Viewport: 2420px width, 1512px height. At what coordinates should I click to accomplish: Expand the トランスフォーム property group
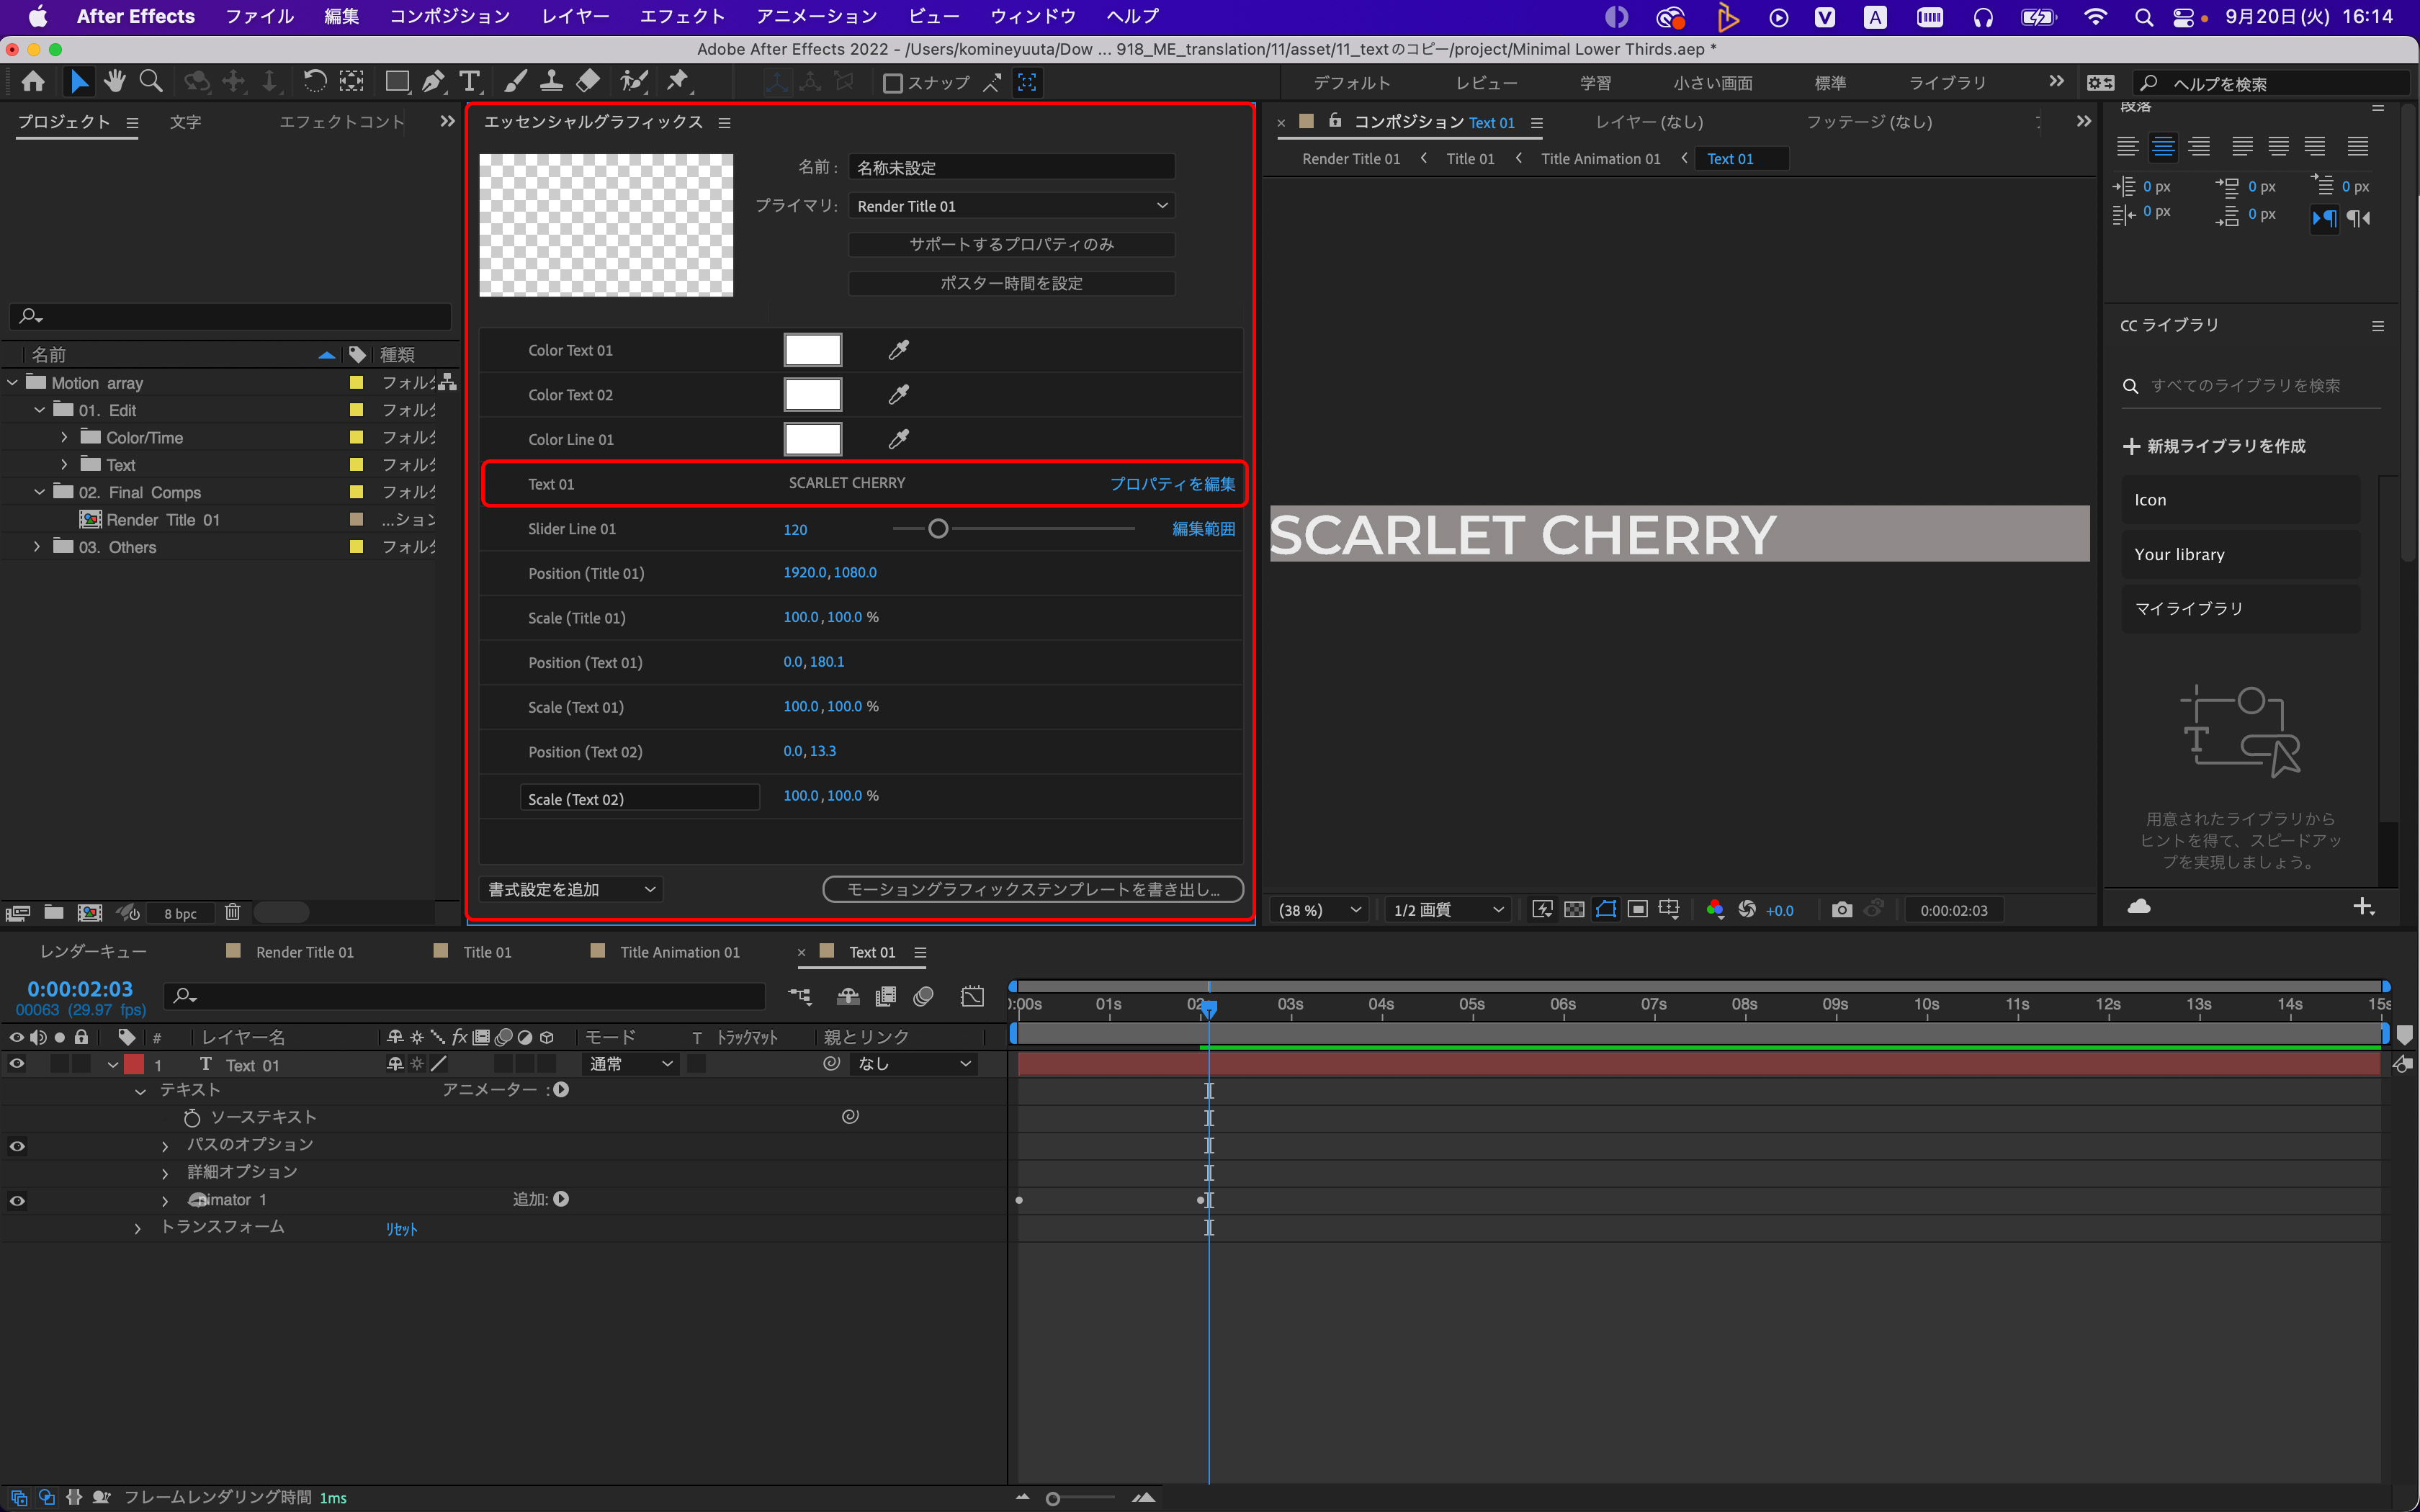(138, 1228)
